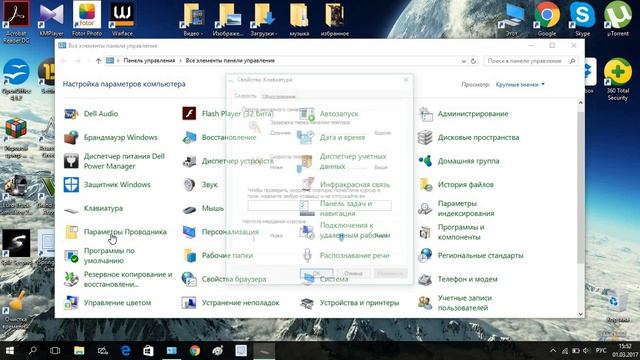This screenshot has width=640, height=360.
Task: Open Телефон и модем icon
Action: point(425,280)
